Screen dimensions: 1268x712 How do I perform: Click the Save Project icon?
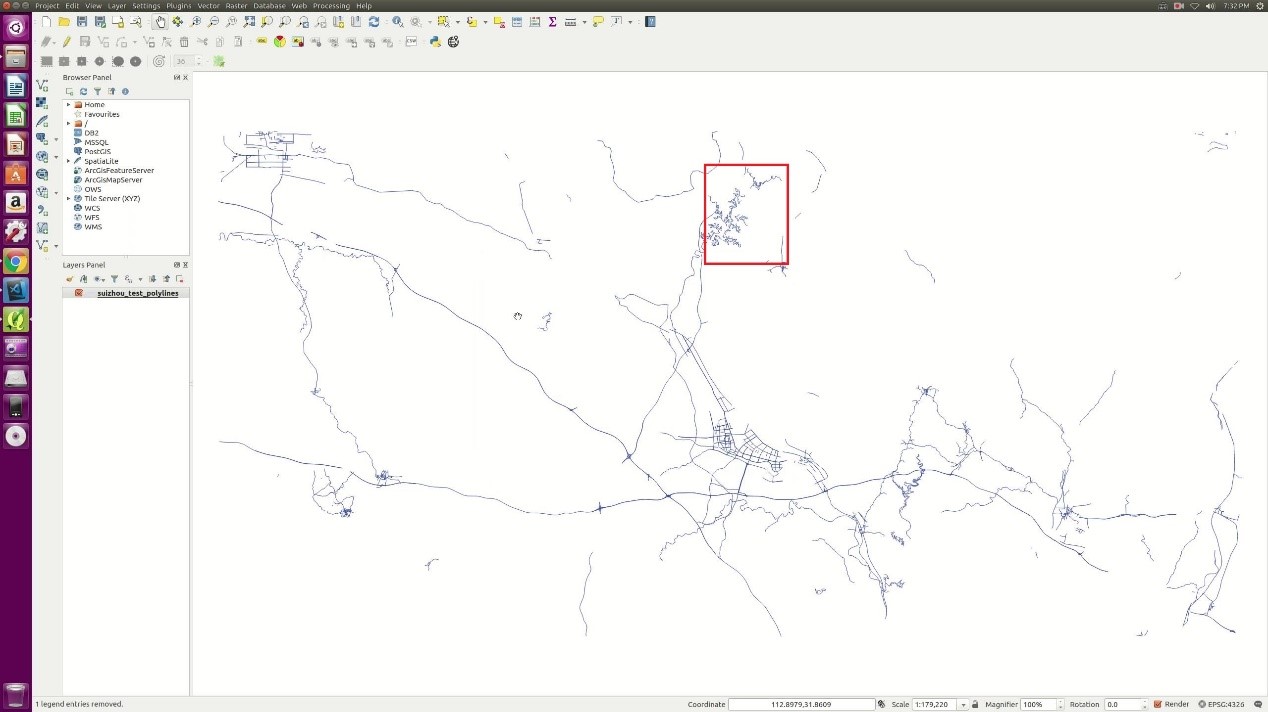(x=82, y=22)
